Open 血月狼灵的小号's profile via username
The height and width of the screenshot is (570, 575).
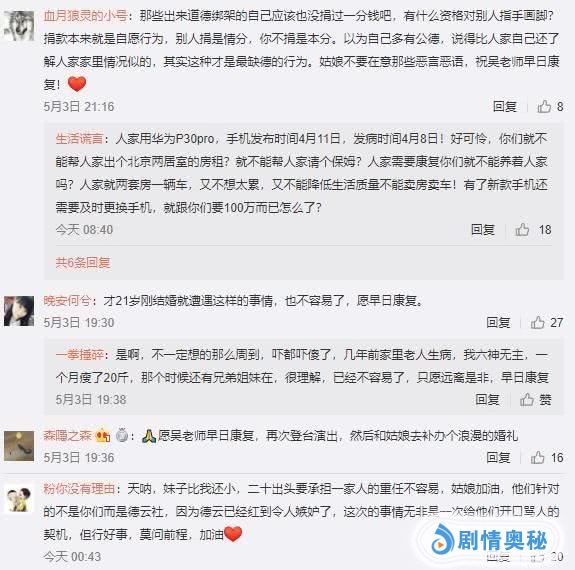(x=85, y=16)
